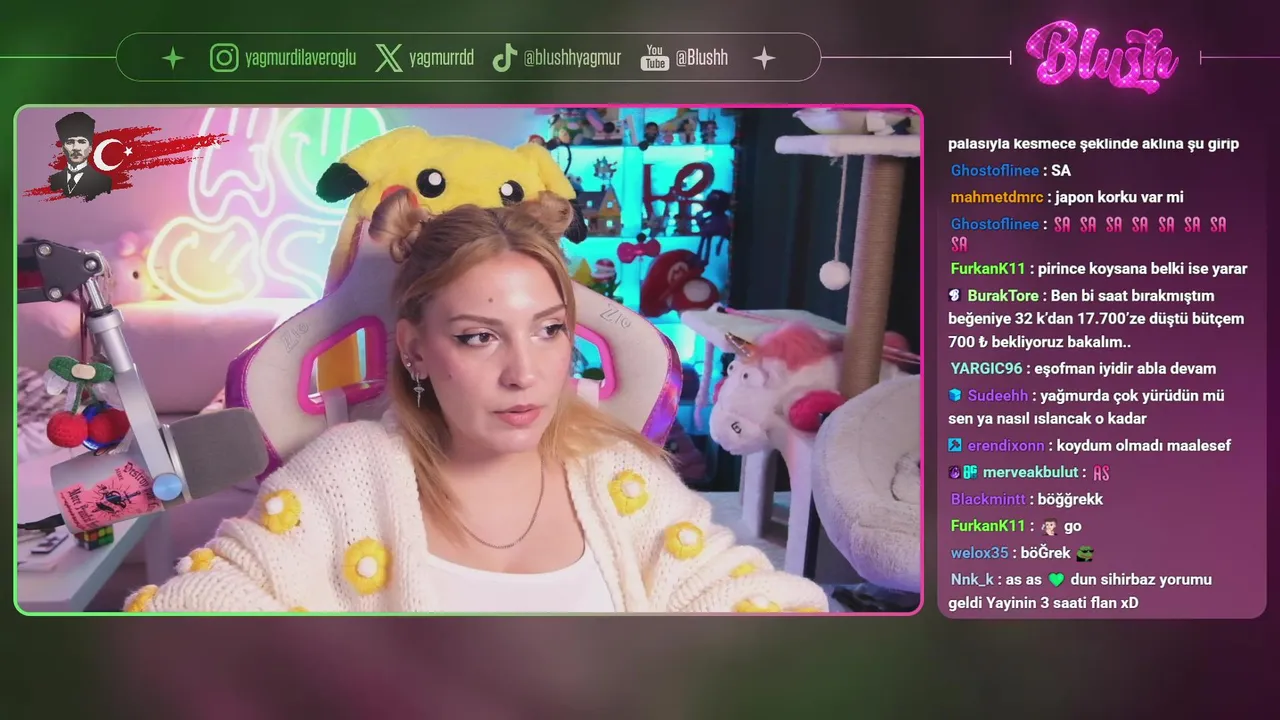Click the emote in welox35 message
Viewport: 1280px width, 720px height.
[1085, 553]
